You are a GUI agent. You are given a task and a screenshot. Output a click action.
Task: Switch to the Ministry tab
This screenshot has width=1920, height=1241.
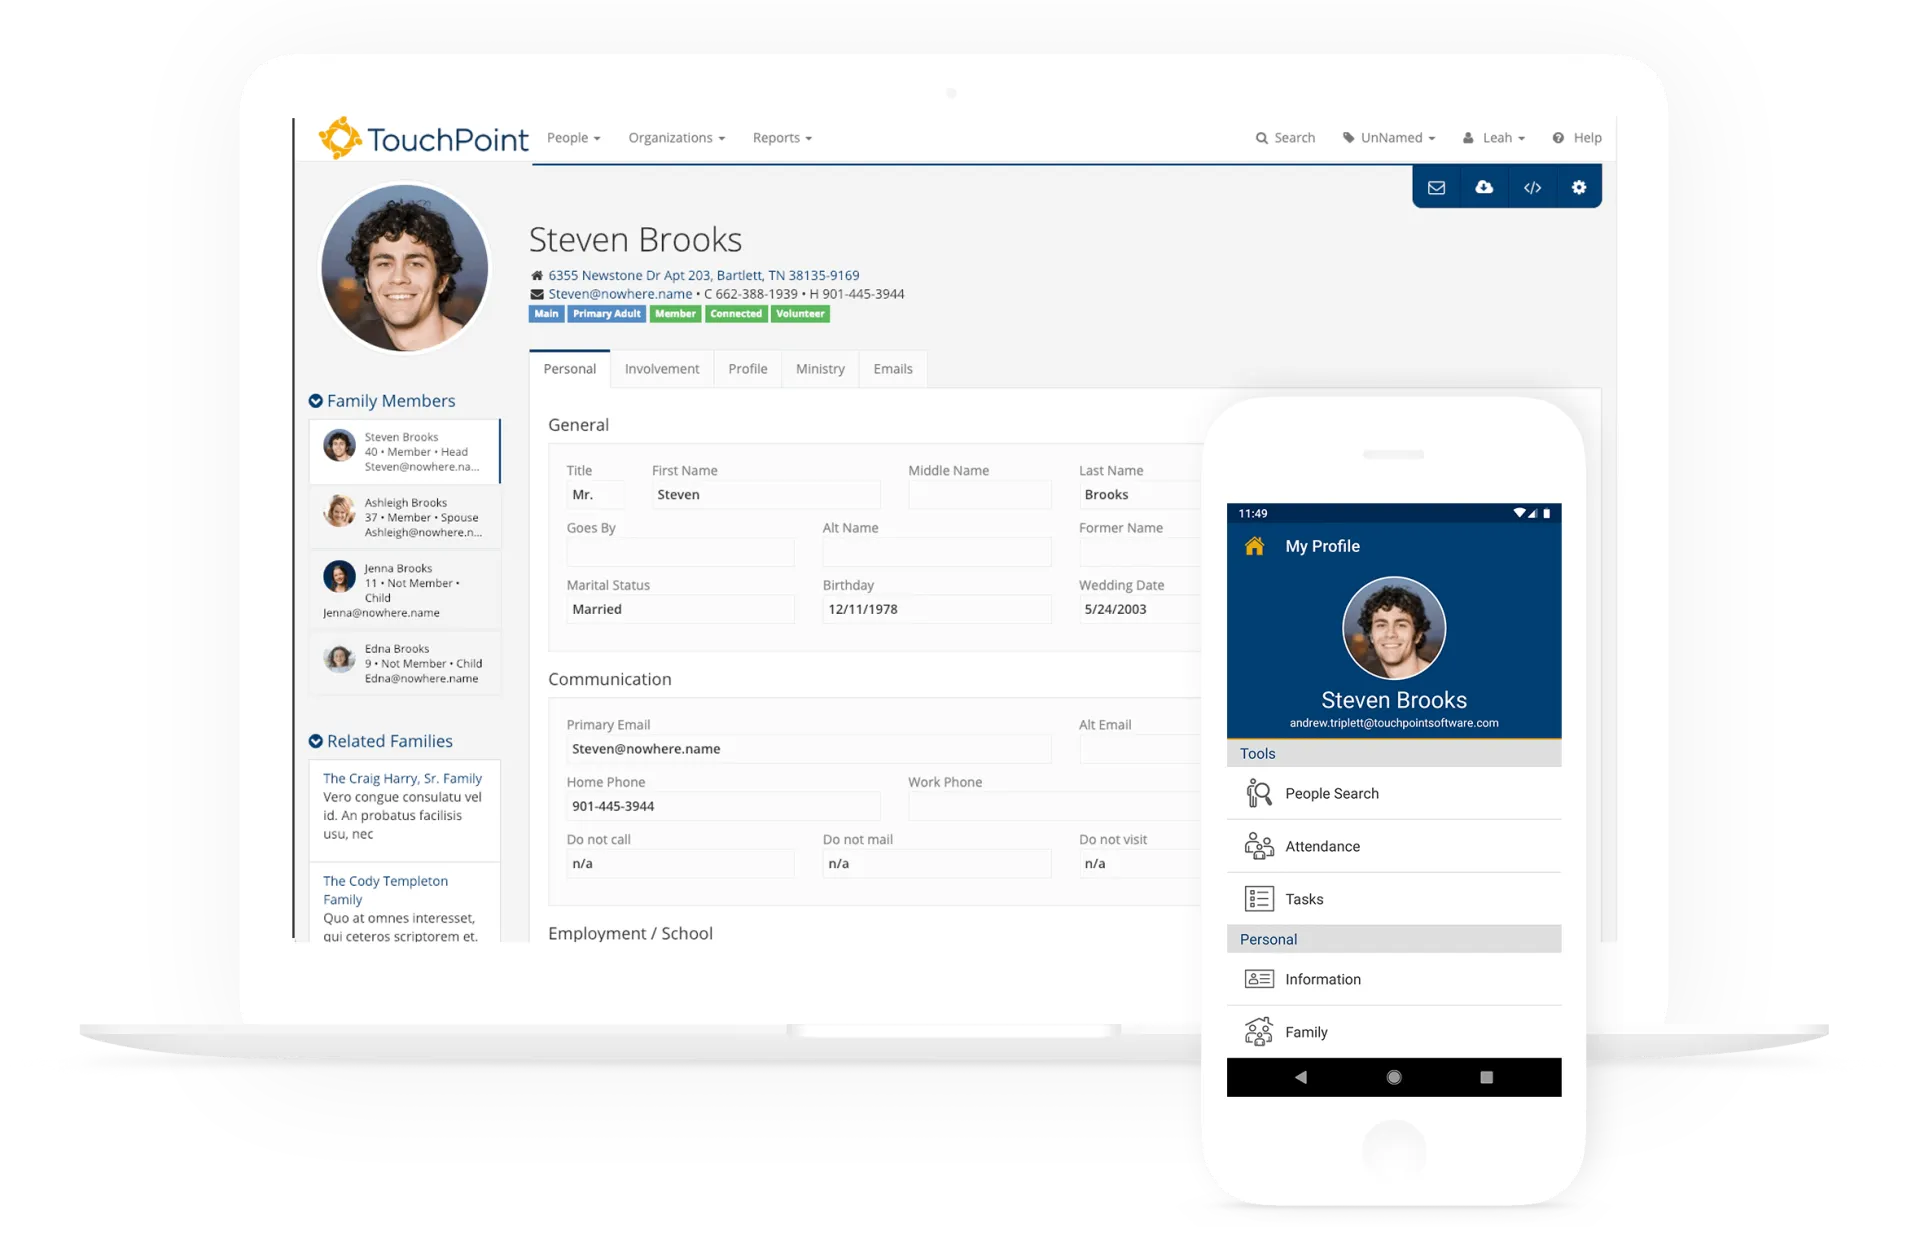(820, 369)
